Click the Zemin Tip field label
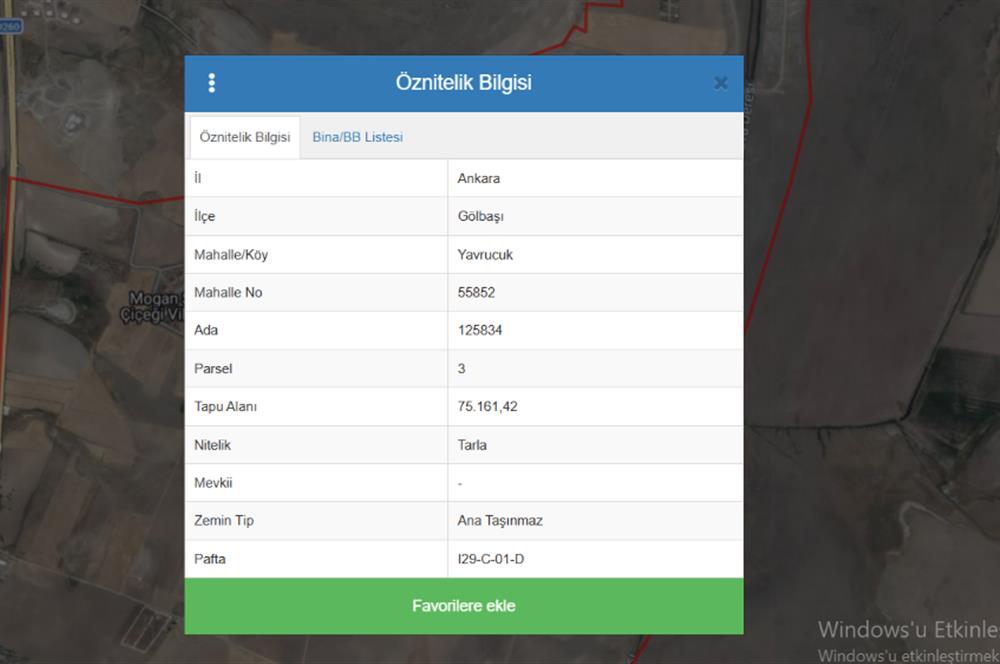Image resolution: width=1000 pixels, height=664 pixels. click(224, 520)
